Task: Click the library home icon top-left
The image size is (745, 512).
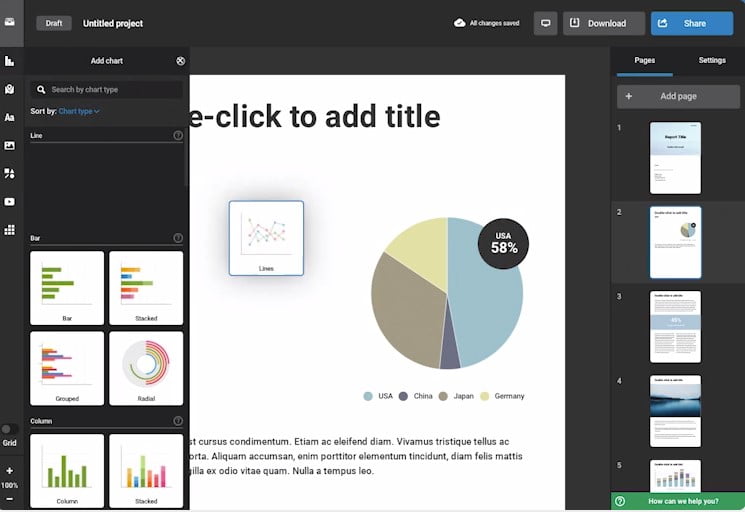Action: click(10, 22)
